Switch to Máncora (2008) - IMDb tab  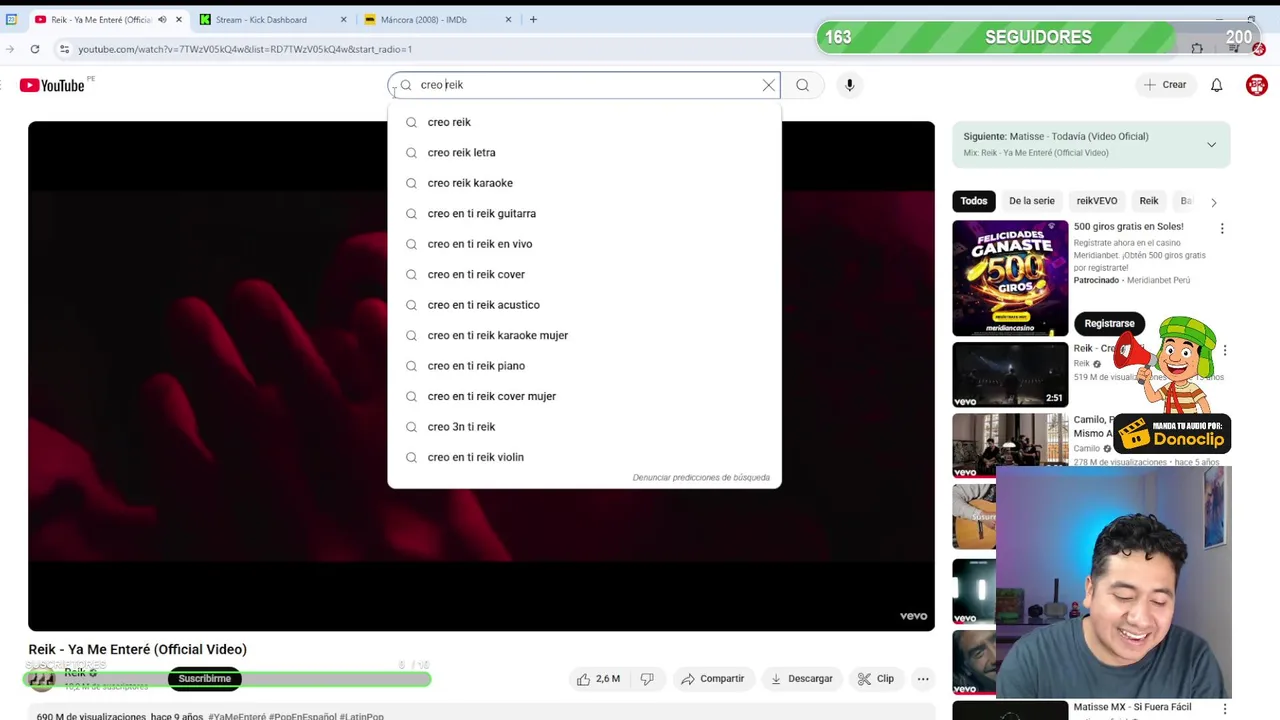(423, 19)
